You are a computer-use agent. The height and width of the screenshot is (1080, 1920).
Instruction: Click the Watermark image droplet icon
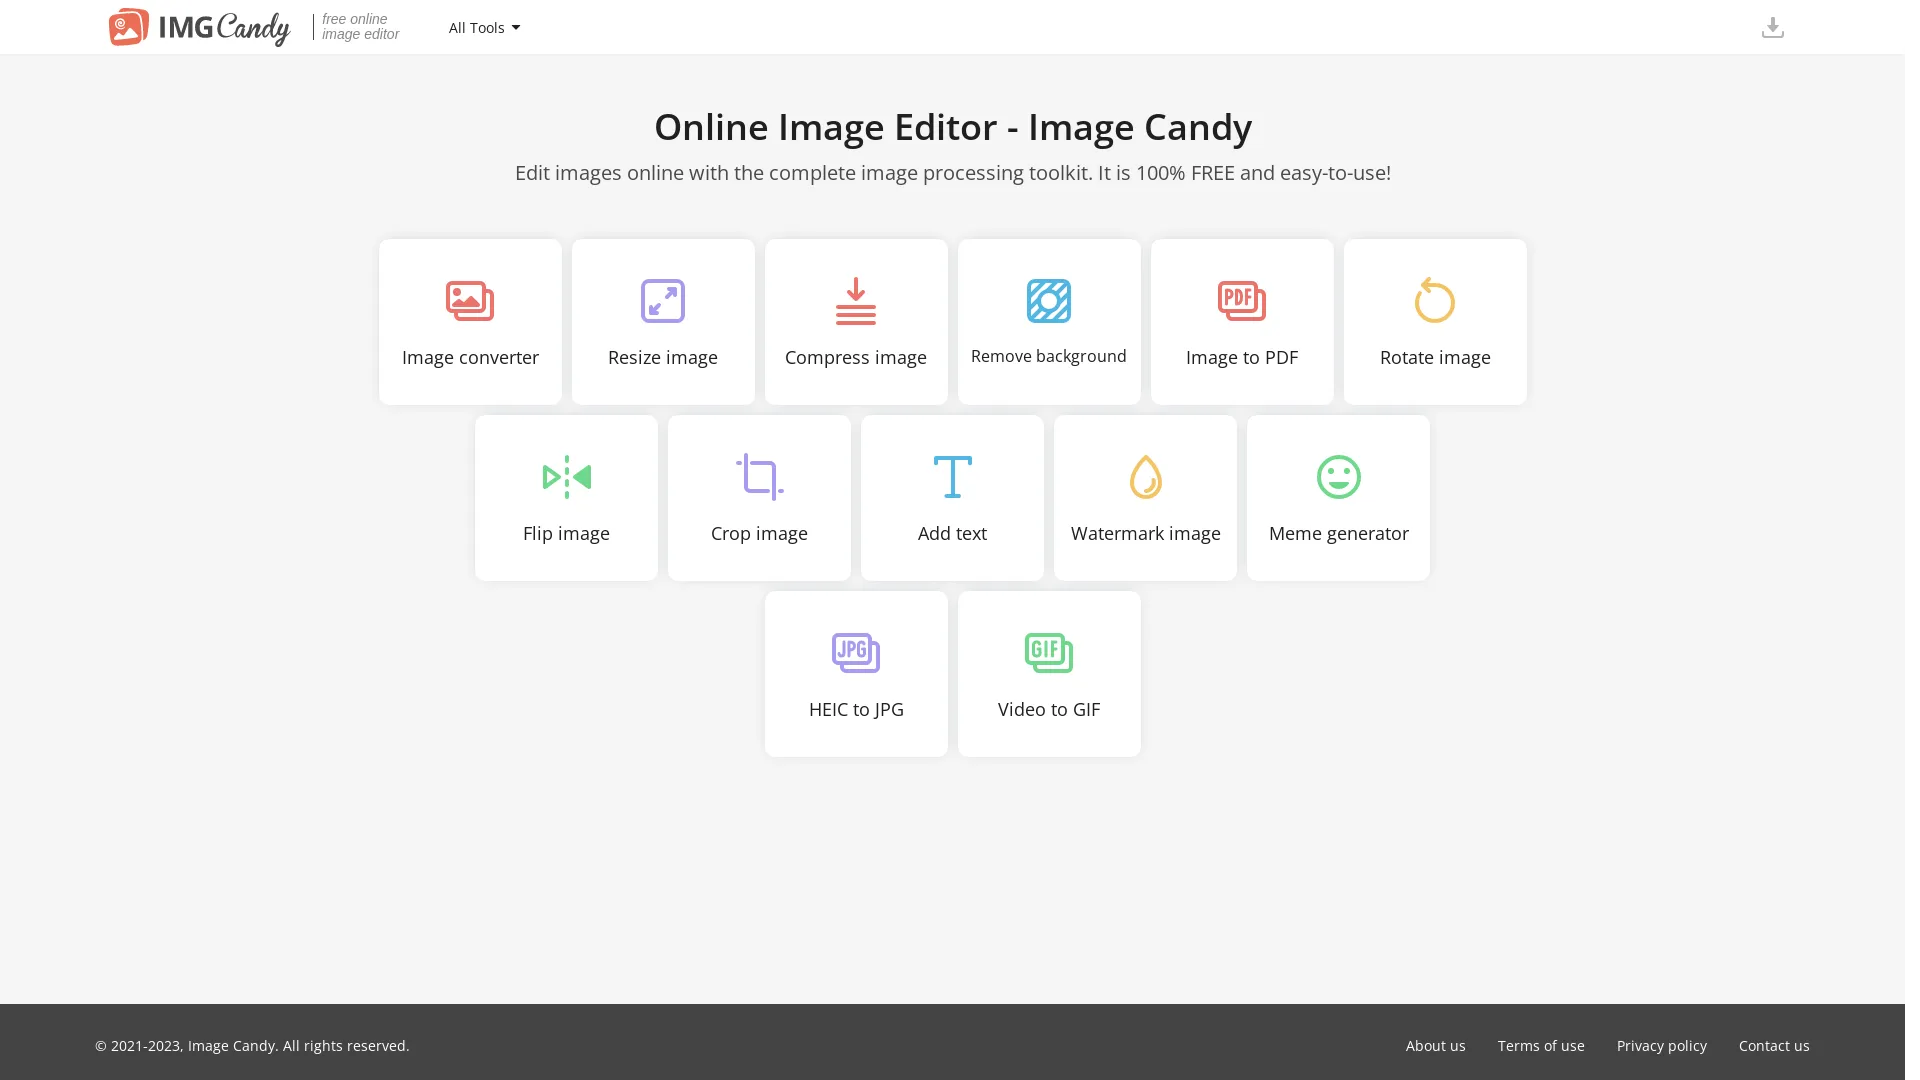1145,477
